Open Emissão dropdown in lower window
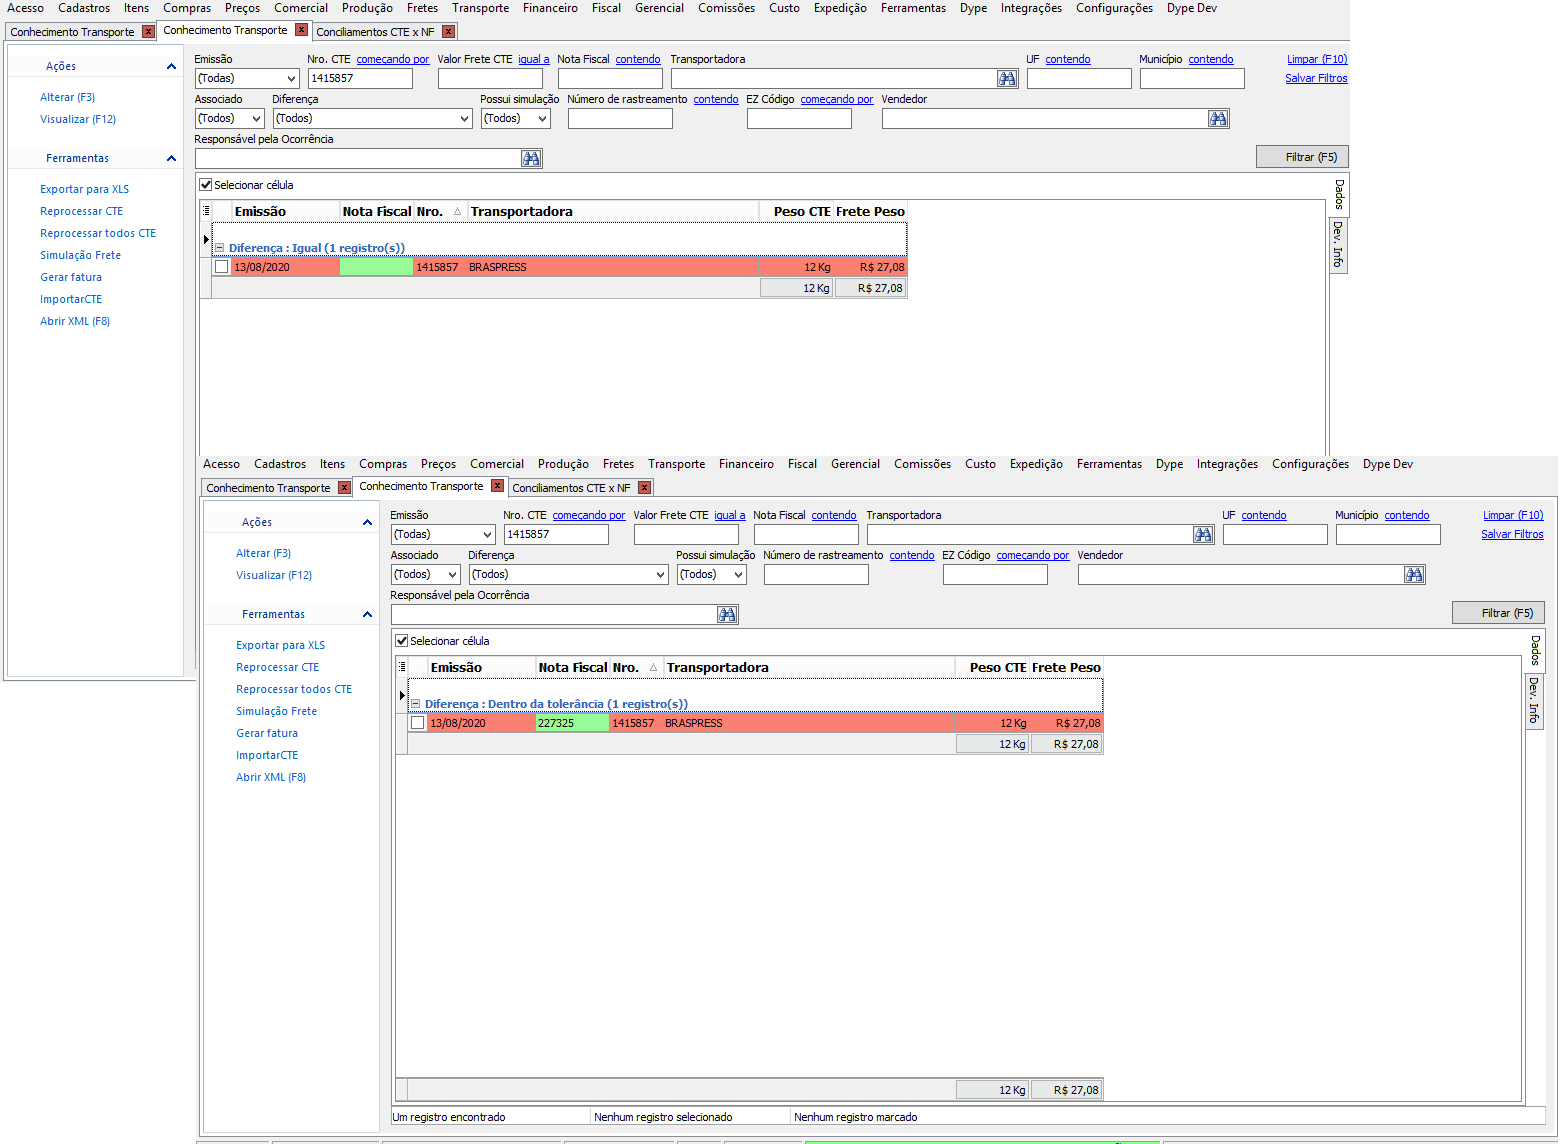 tap(487, 535)
